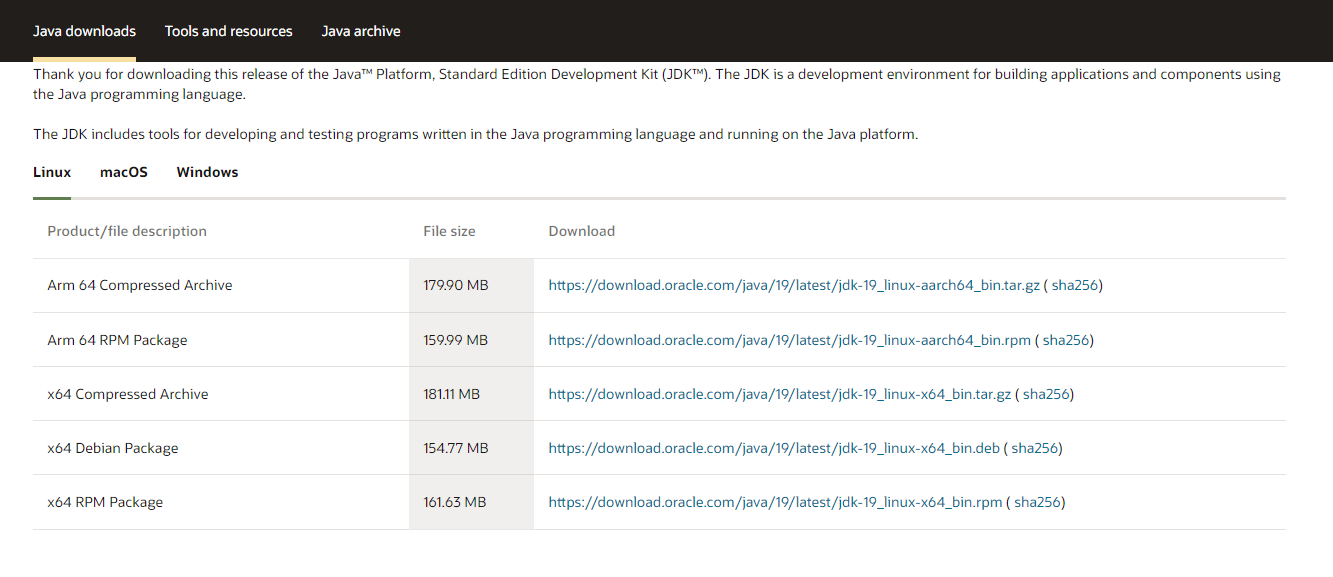1333x577 pixels.
Task: Select the Linux tab
Action: pos(52,172)
